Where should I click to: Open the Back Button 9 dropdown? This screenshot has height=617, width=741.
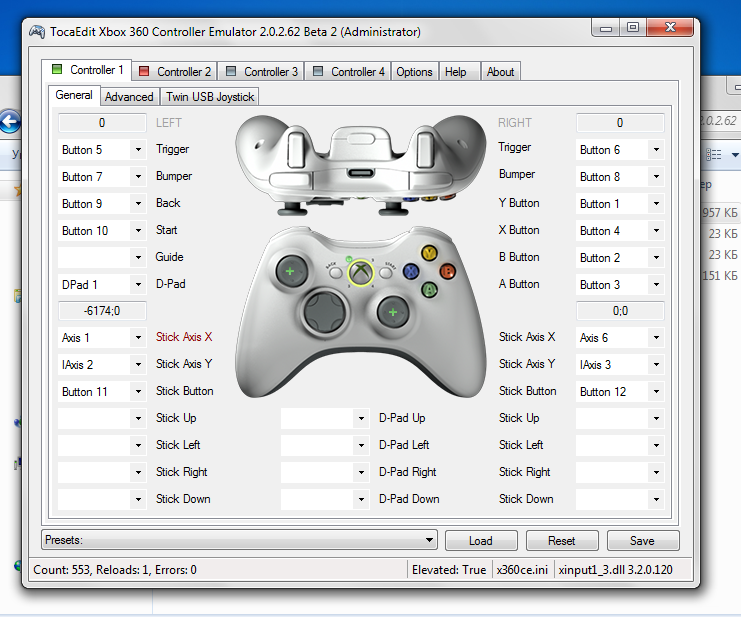tap(138, 204)
